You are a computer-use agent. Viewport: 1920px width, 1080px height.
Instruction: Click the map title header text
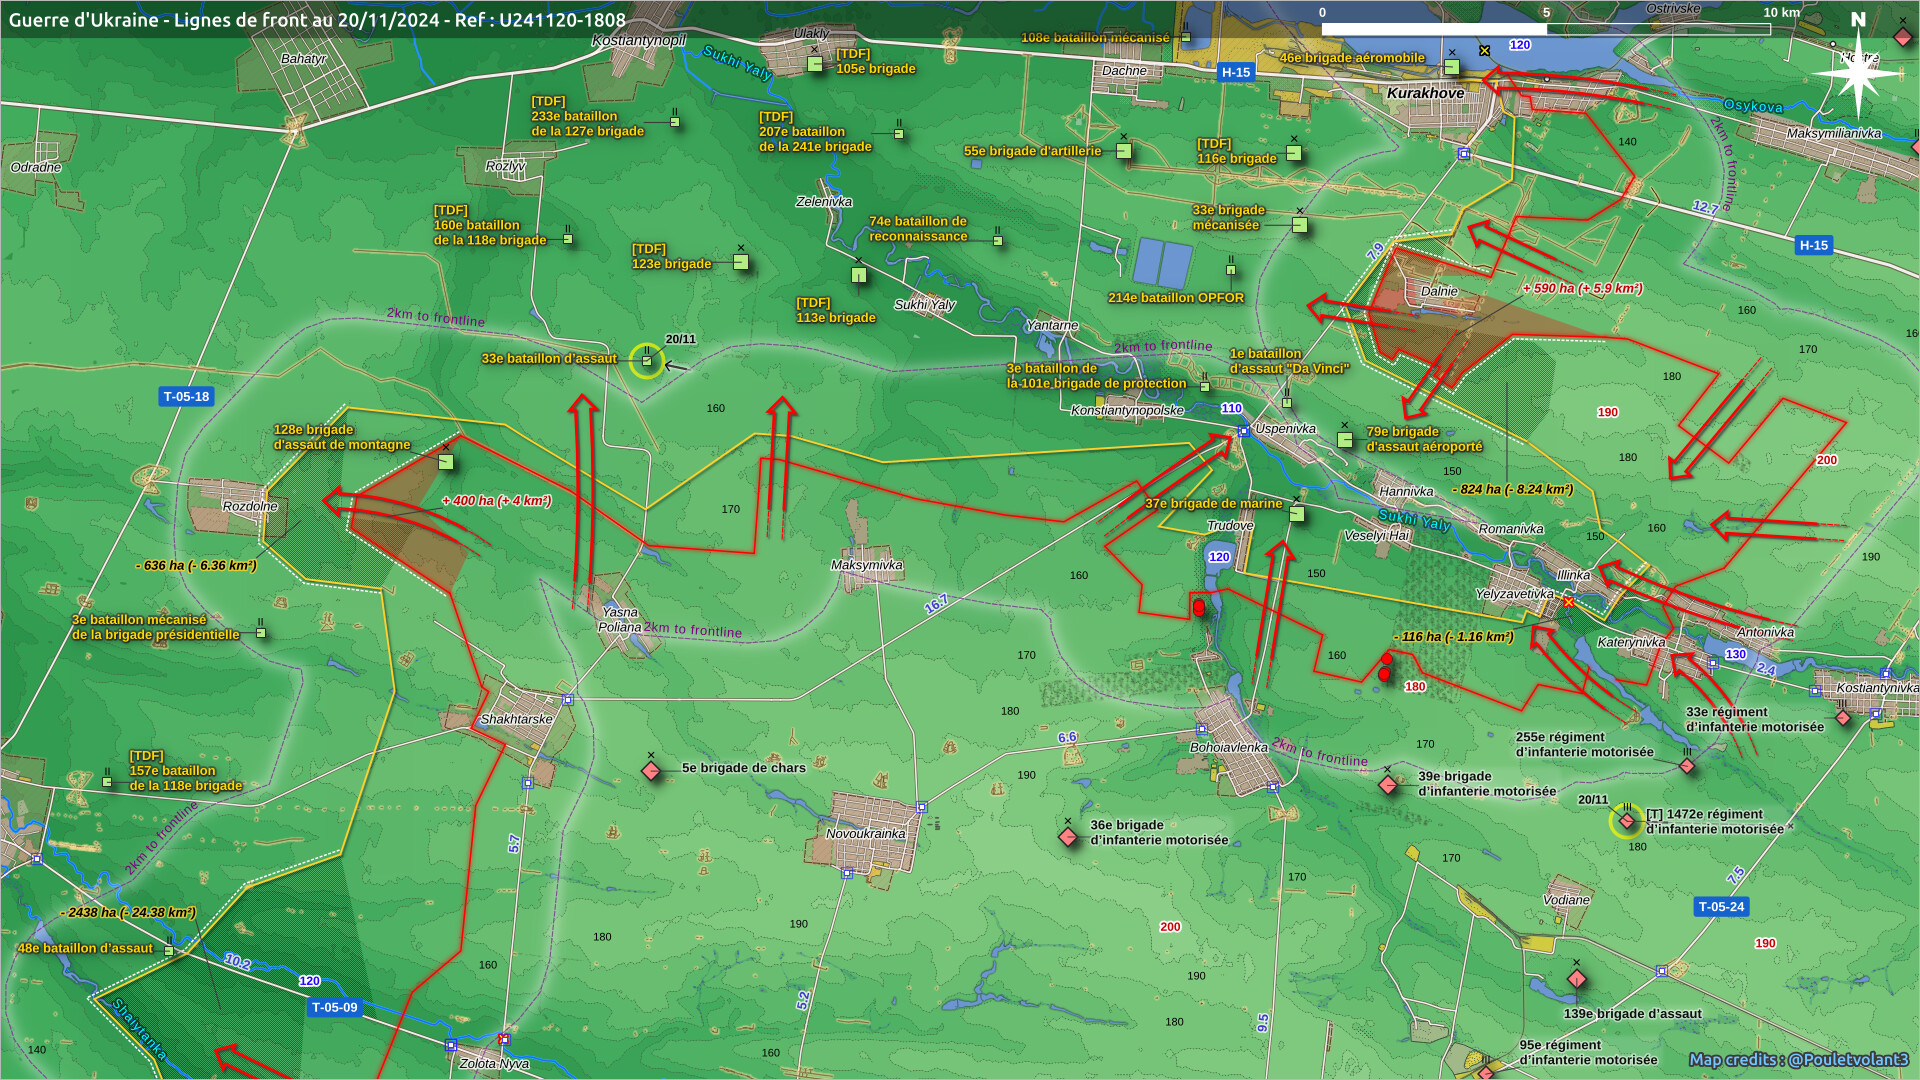pyautogui.click(x=317, y=20)
